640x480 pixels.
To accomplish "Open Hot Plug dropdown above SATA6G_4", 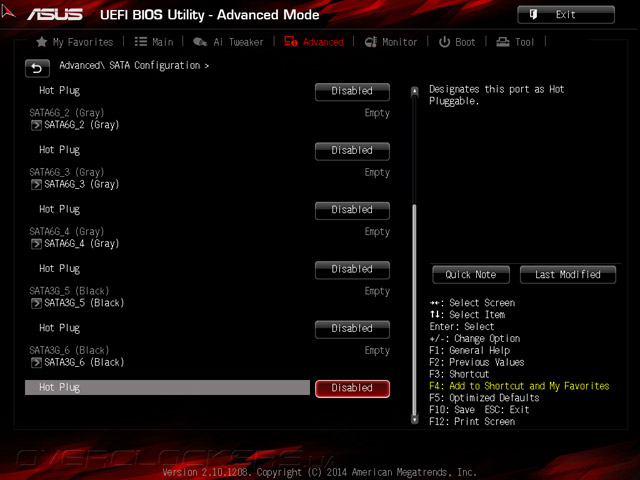I will [352, 210].
